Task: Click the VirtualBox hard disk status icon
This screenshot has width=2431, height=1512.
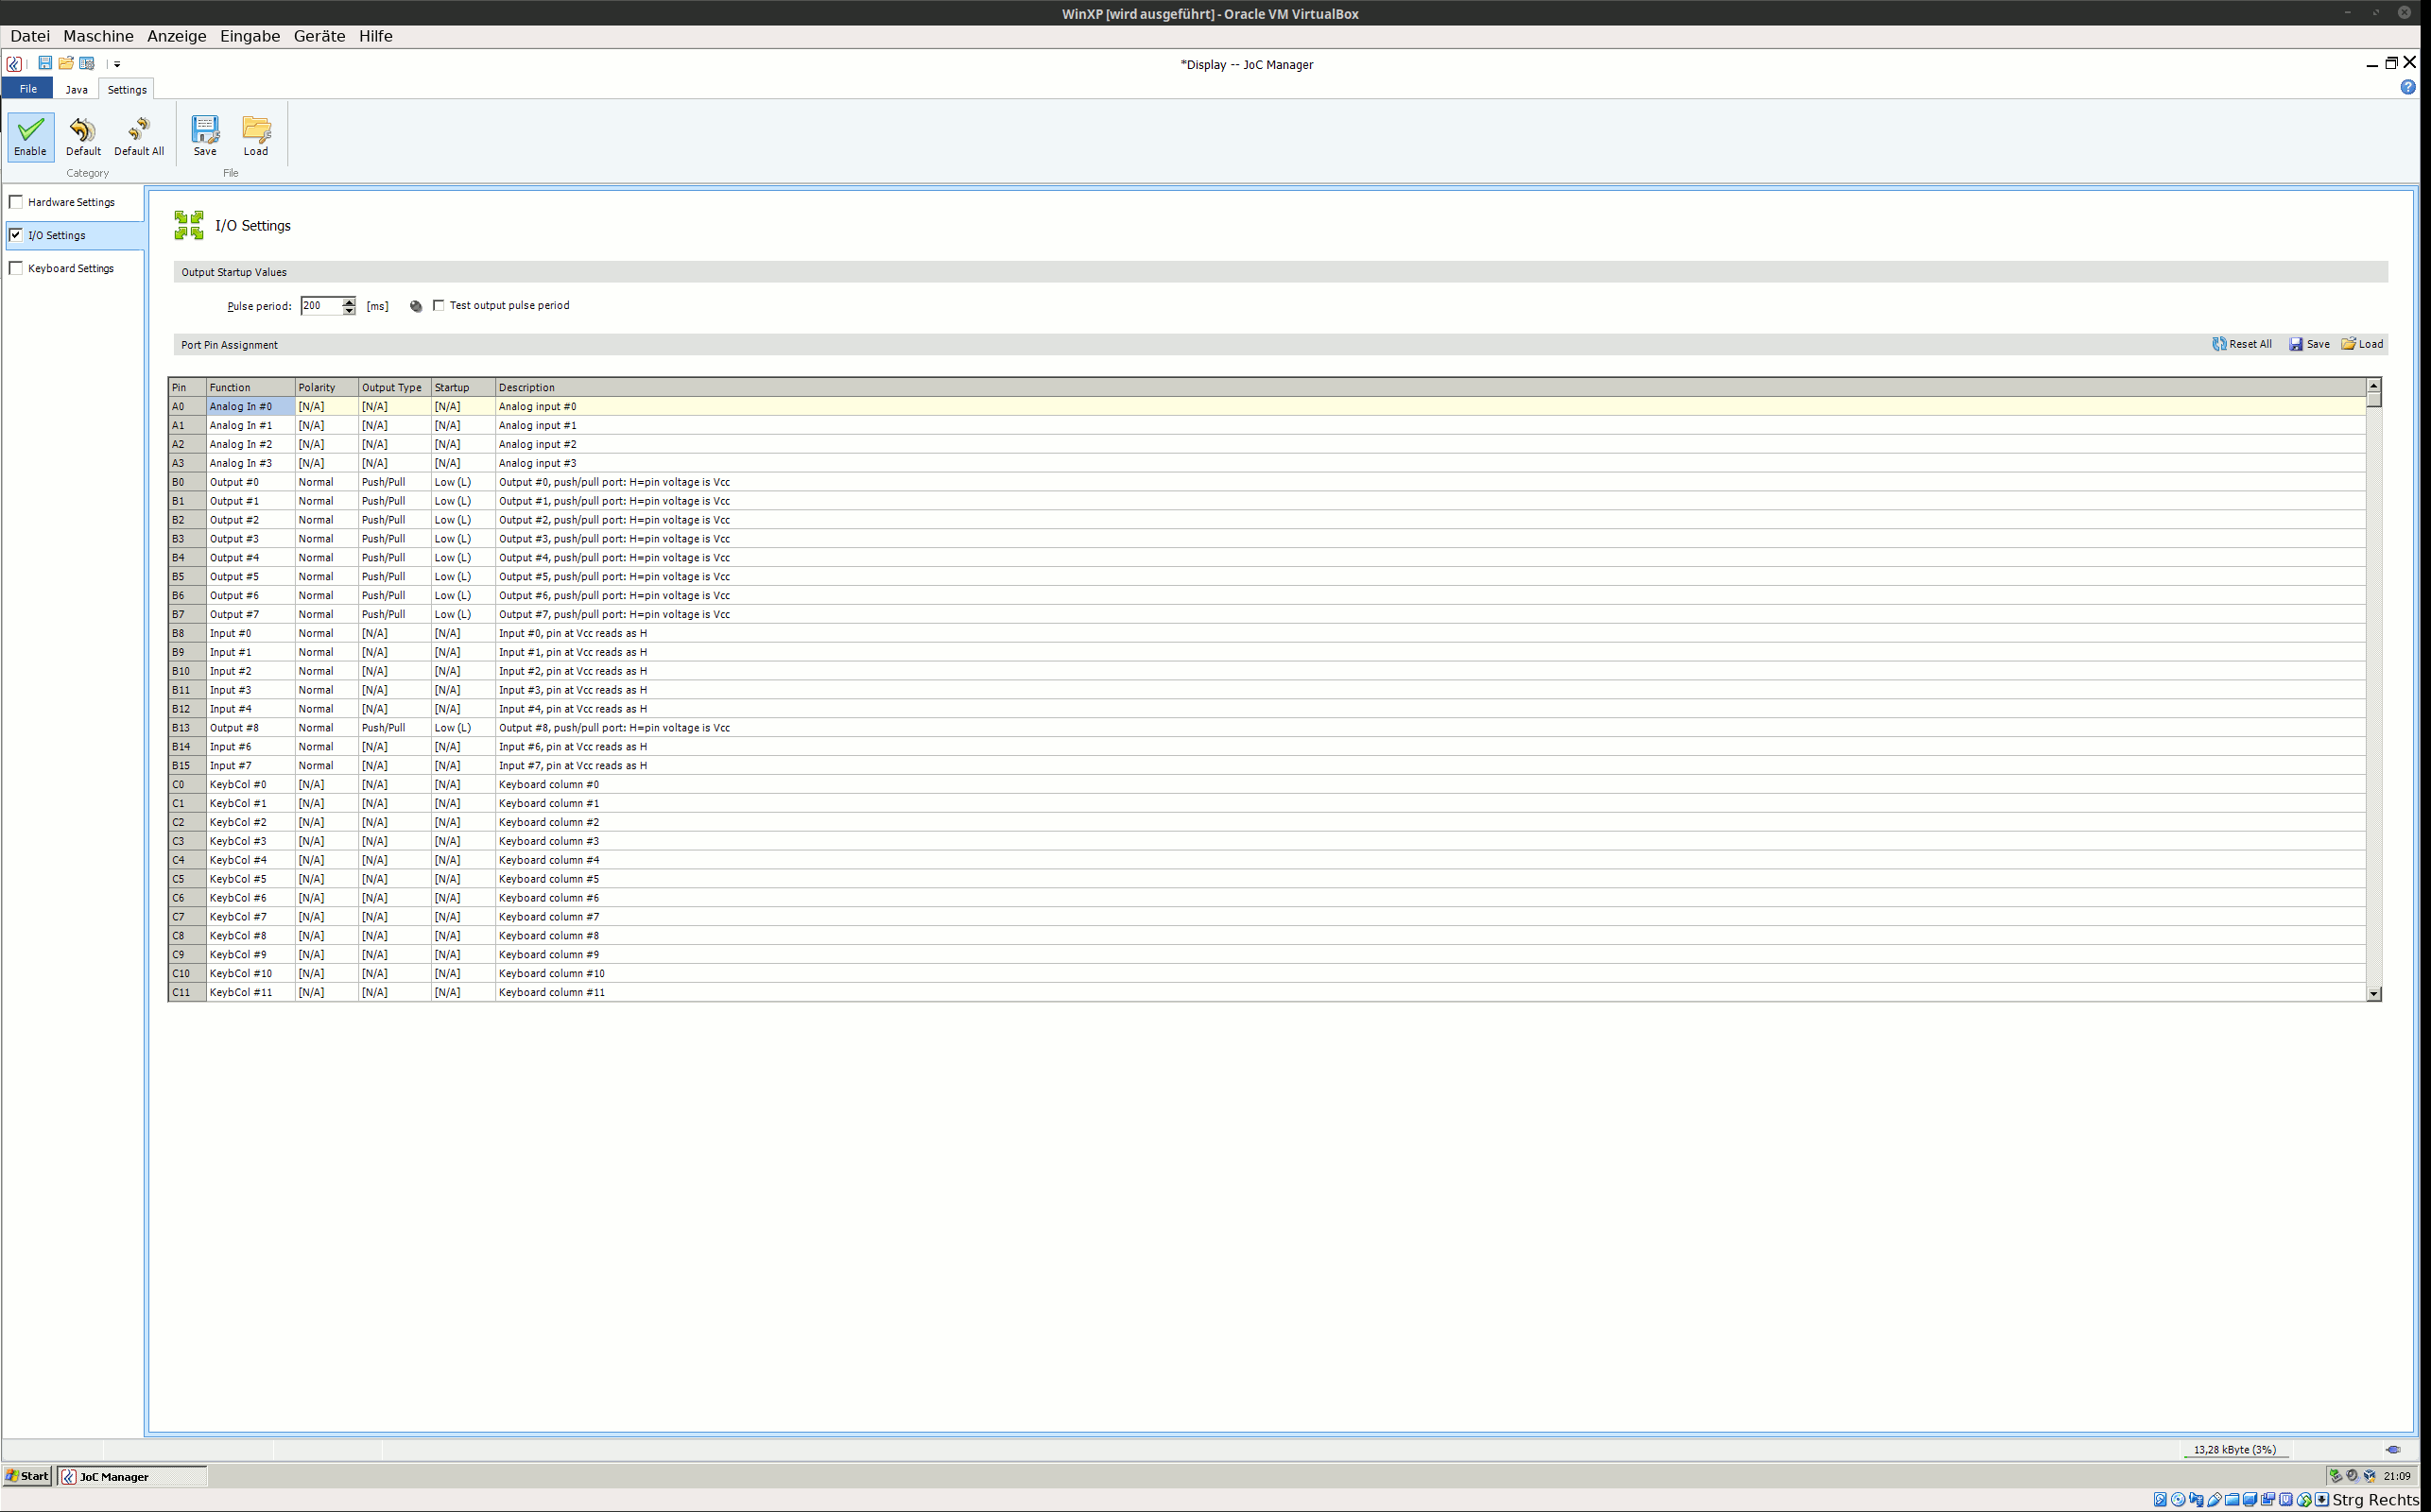Action: (2160, 1500)
